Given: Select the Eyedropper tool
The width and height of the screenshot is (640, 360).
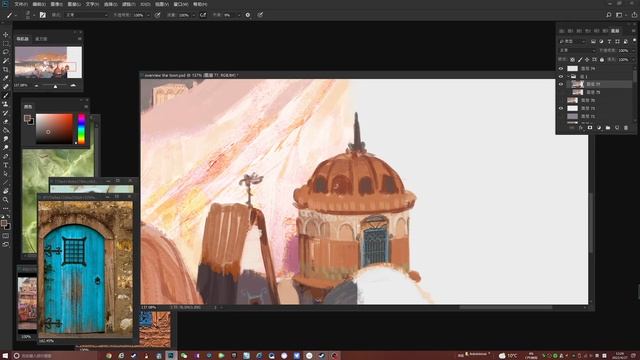Looking at the screenshot, I should tap(6, 78).
